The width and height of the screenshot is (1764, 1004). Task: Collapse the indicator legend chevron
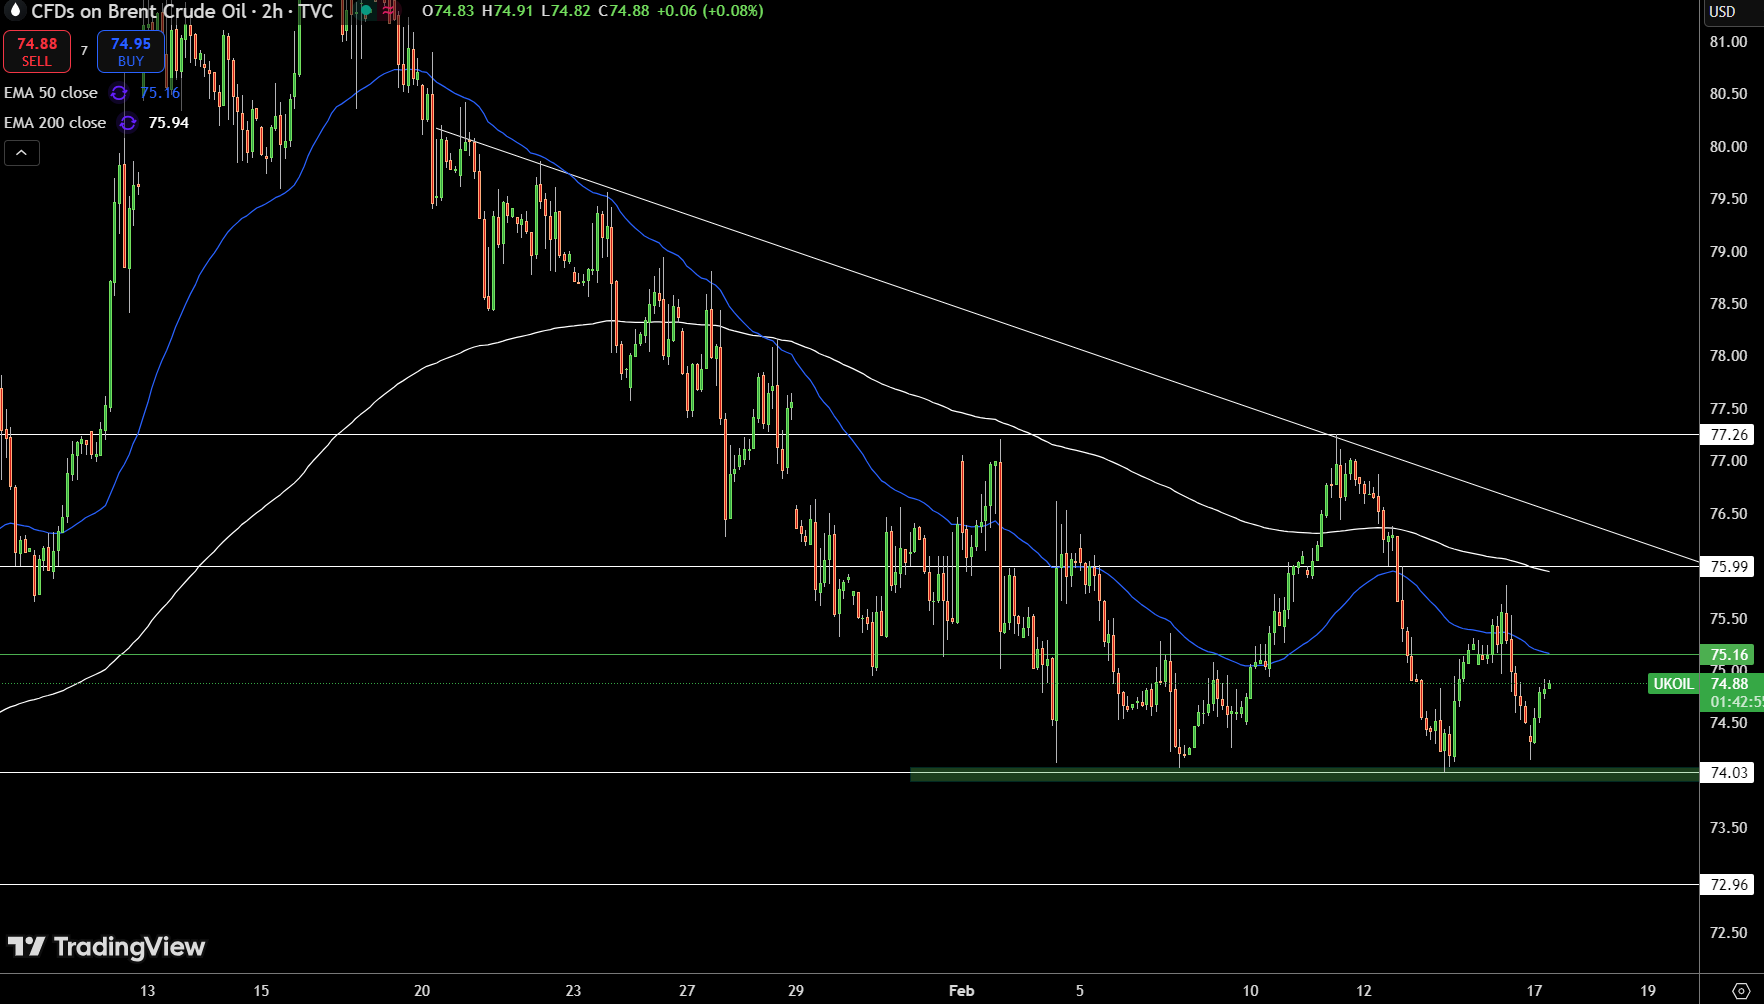coord(22,153)
